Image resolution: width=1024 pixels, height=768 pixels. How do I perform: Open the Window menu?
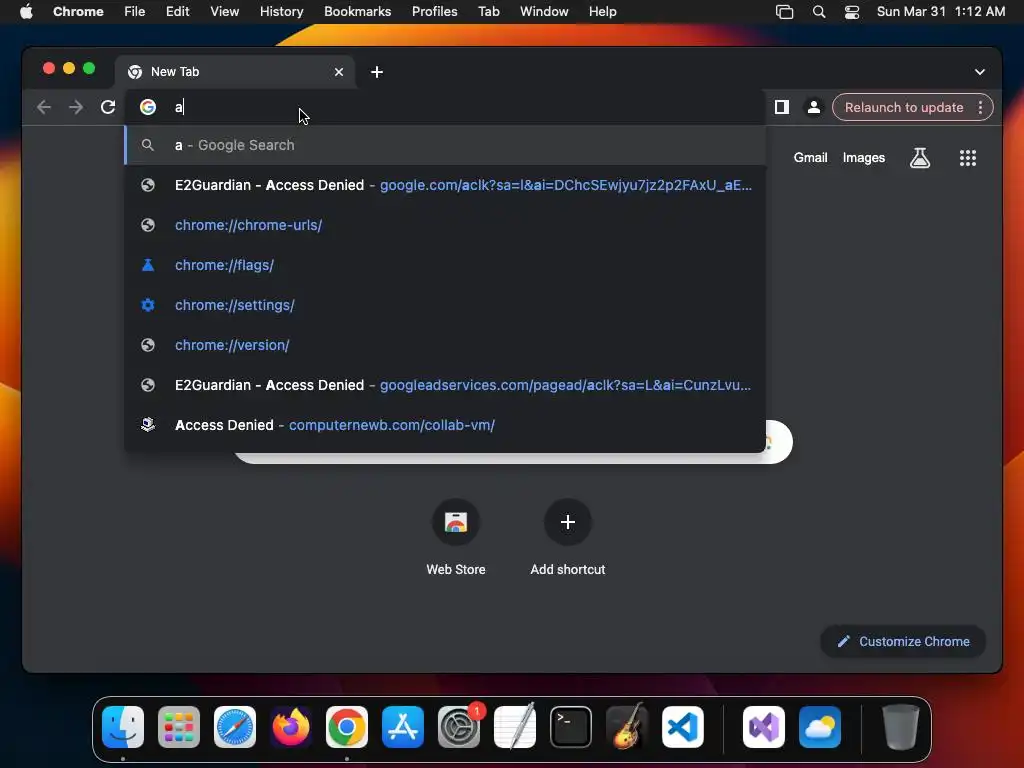pyautogui.click(x=544, y=12)
